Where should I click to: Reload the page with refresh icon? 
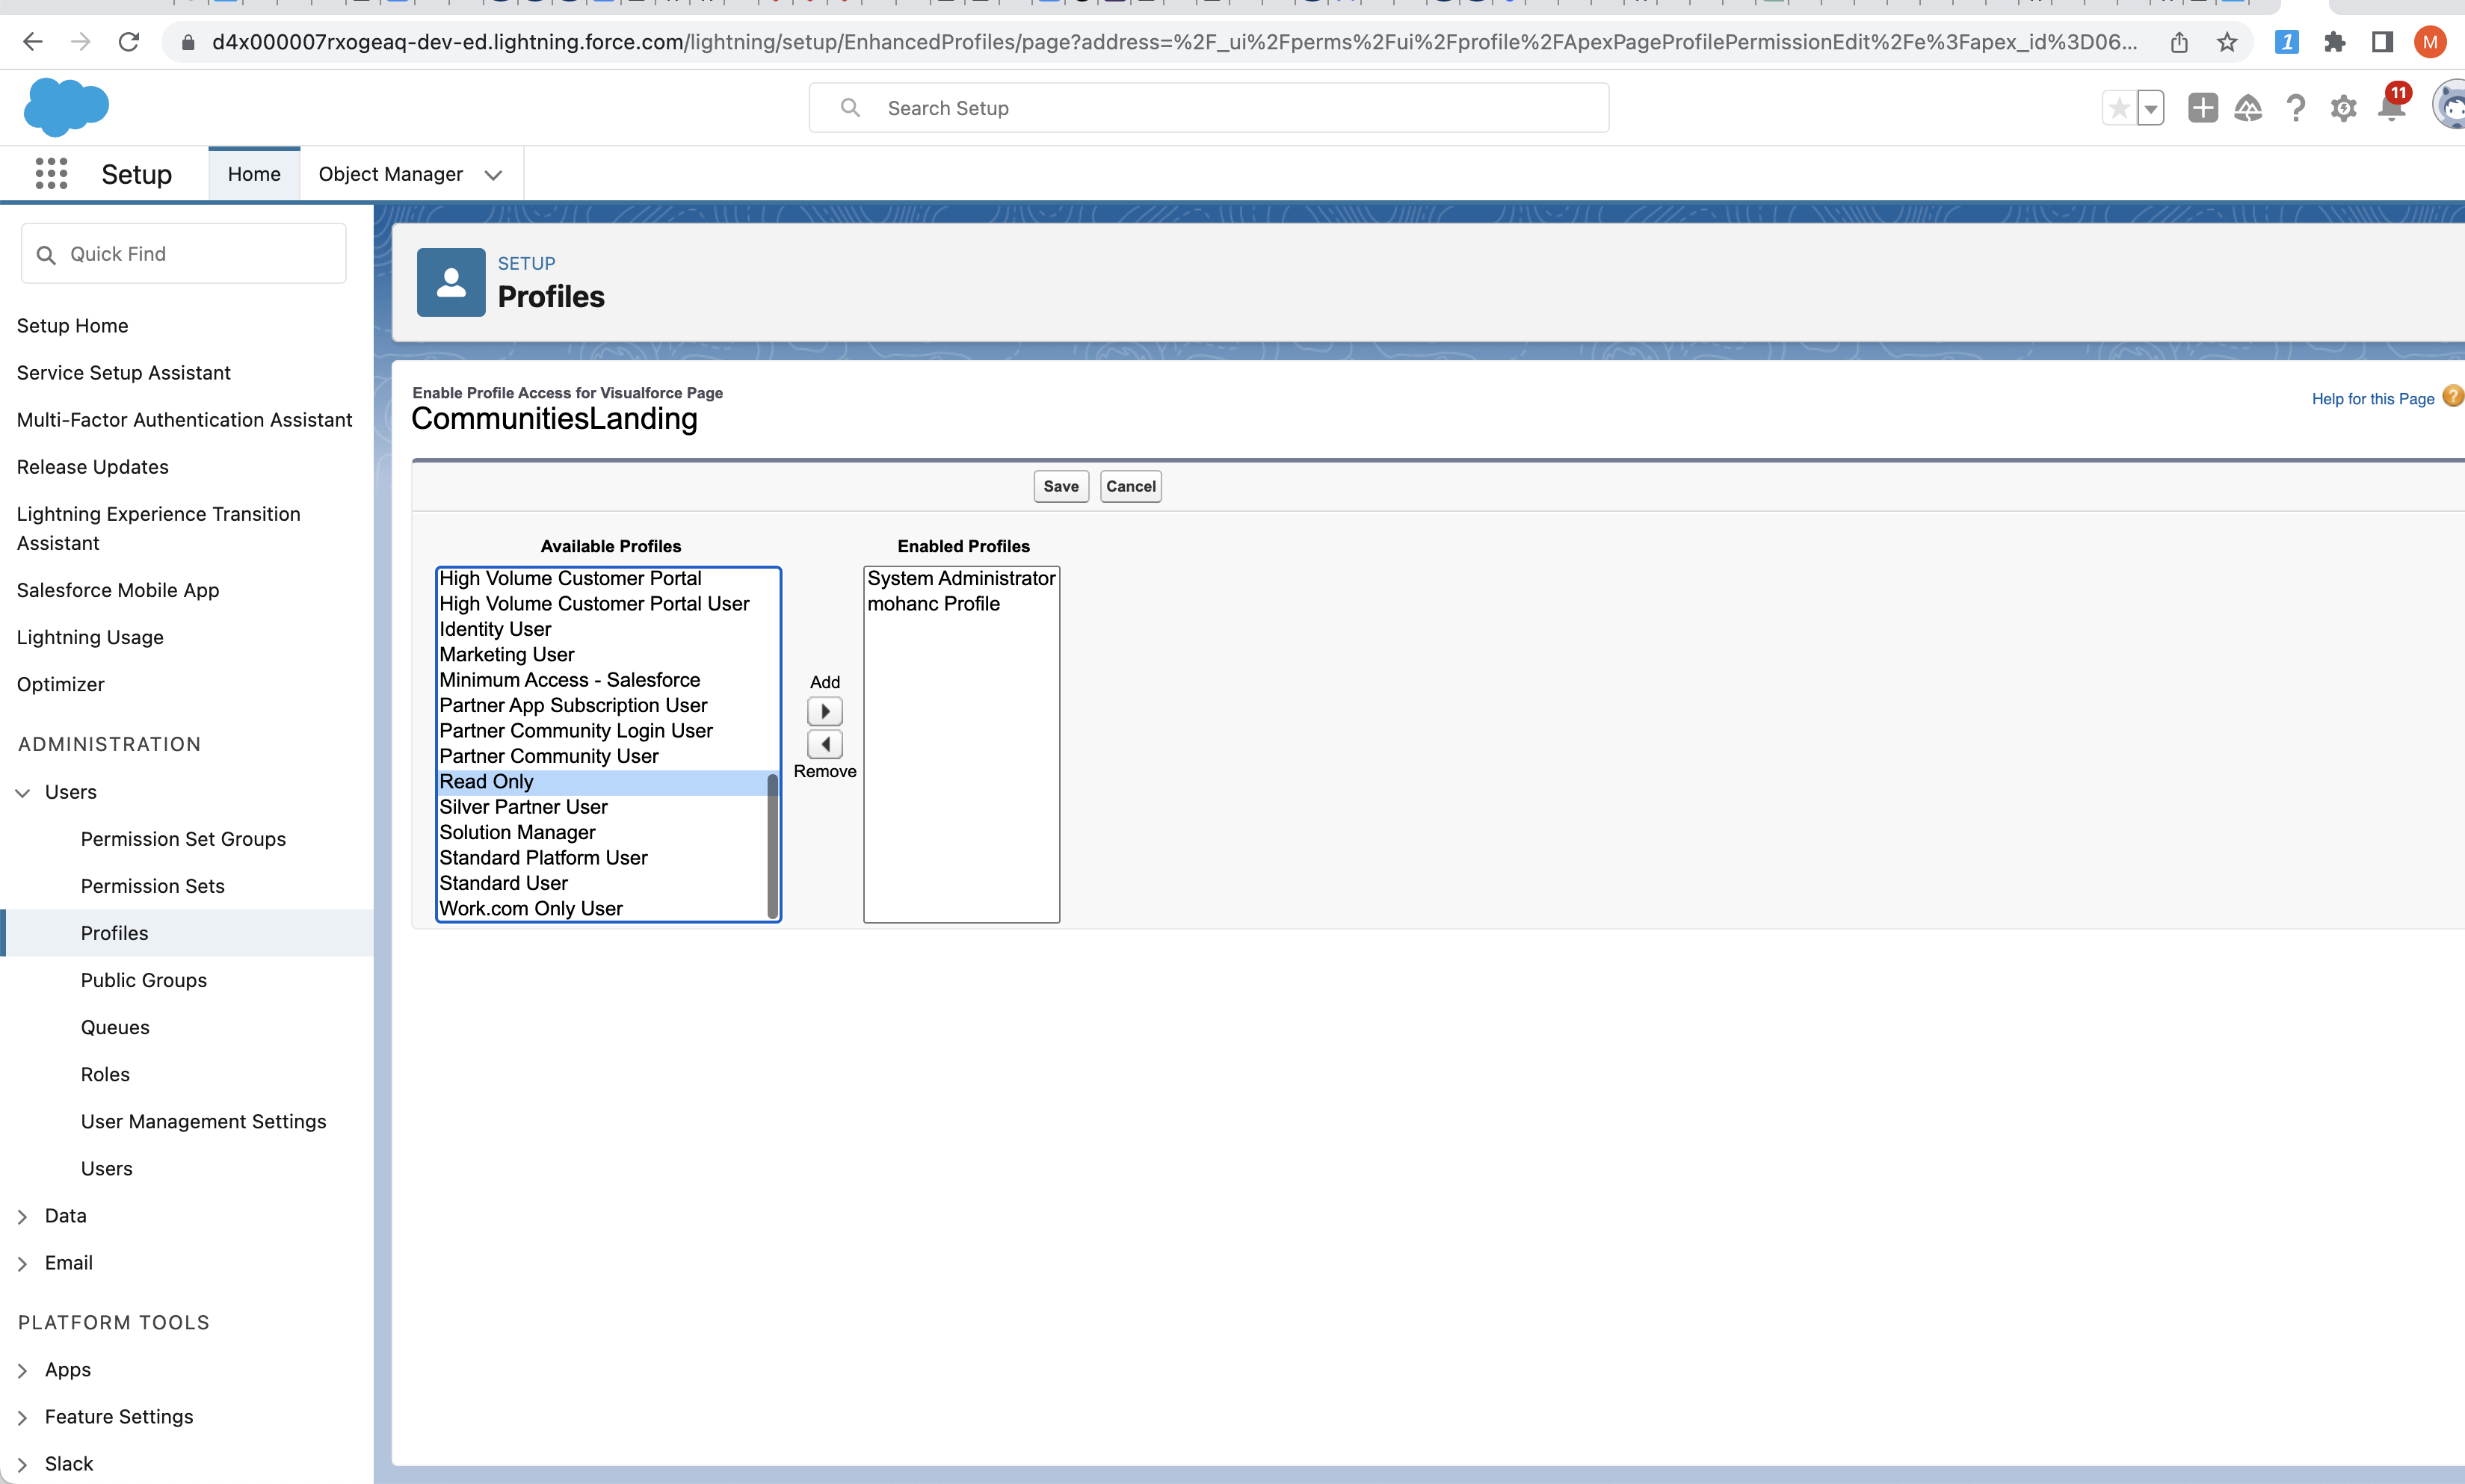[x=129, y=42]
